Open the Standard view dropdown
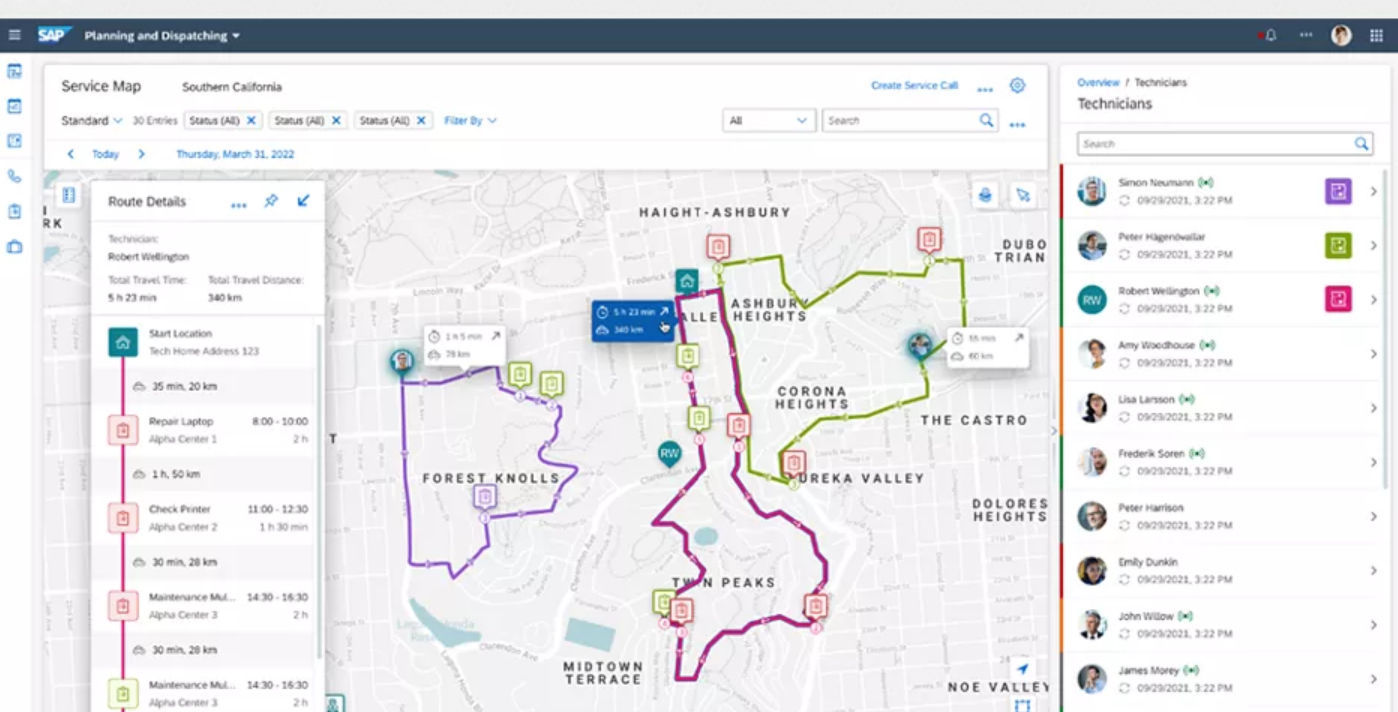 click(89, 119)
